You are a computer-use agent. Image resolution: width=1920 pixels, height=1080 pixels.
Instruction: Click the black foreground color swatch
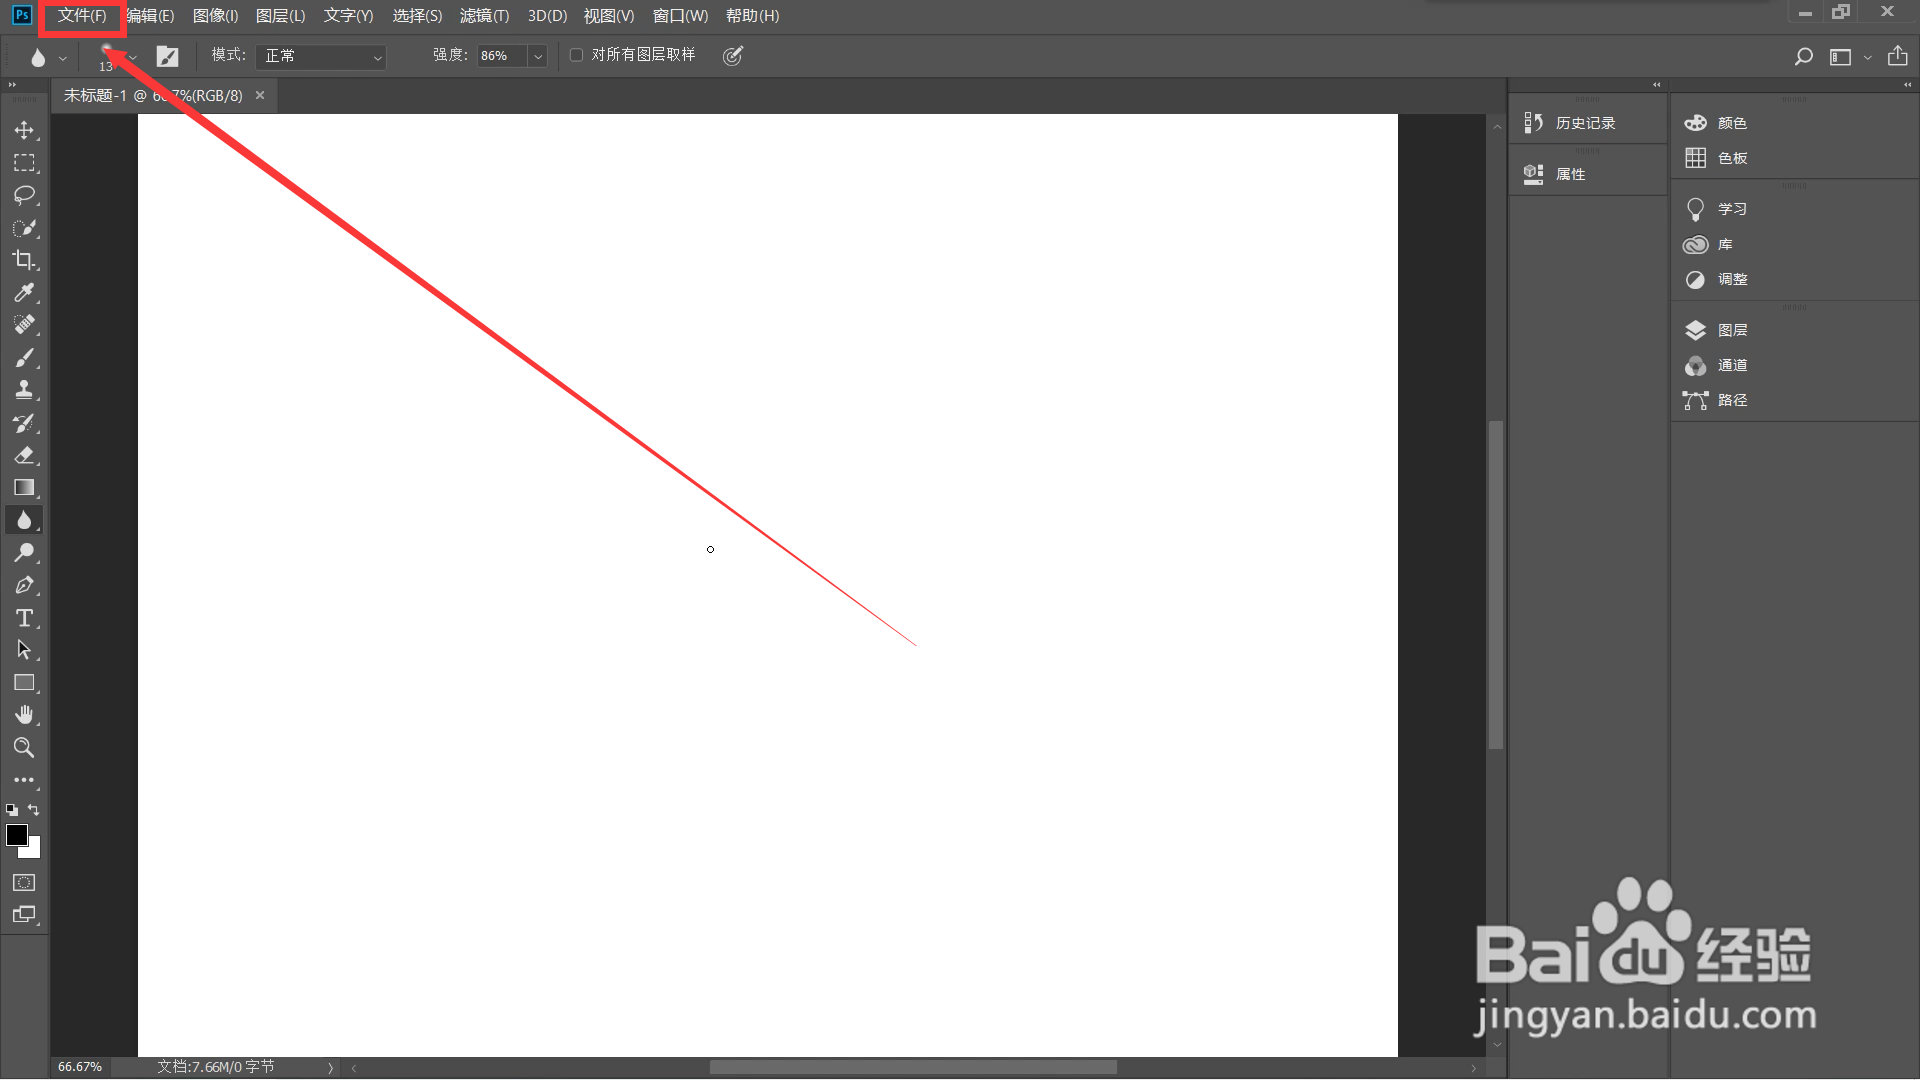point(15,834)
